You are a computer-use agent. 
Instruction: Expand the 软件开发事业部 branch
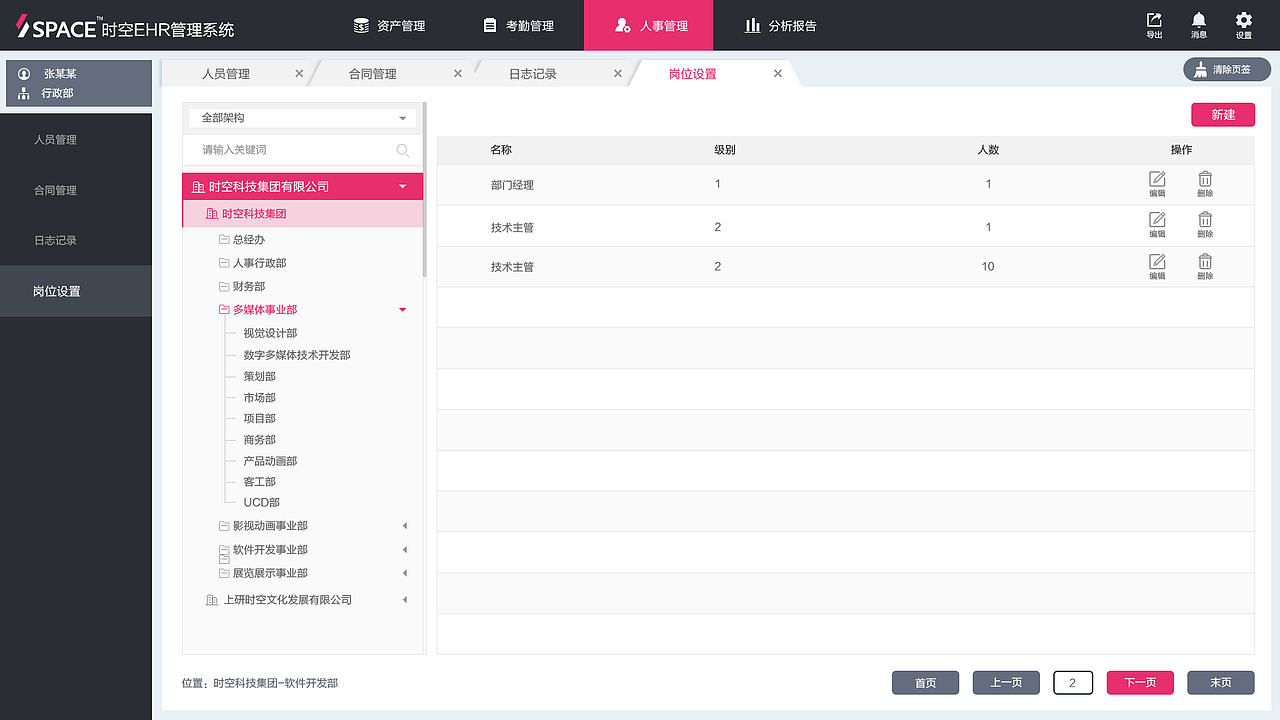(x=404, y=550)
